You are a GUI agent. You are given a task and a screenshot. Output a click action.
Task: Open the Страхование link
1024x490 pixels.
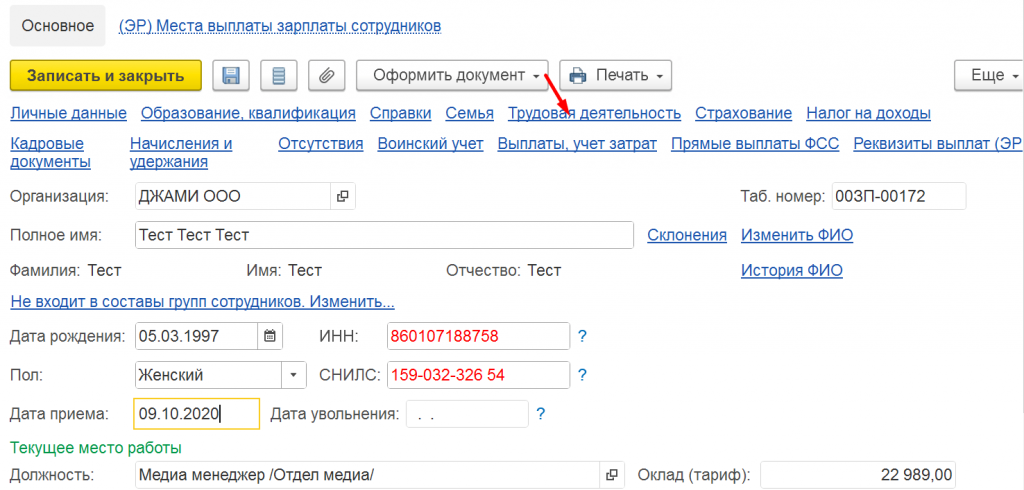tap(744, 114)
